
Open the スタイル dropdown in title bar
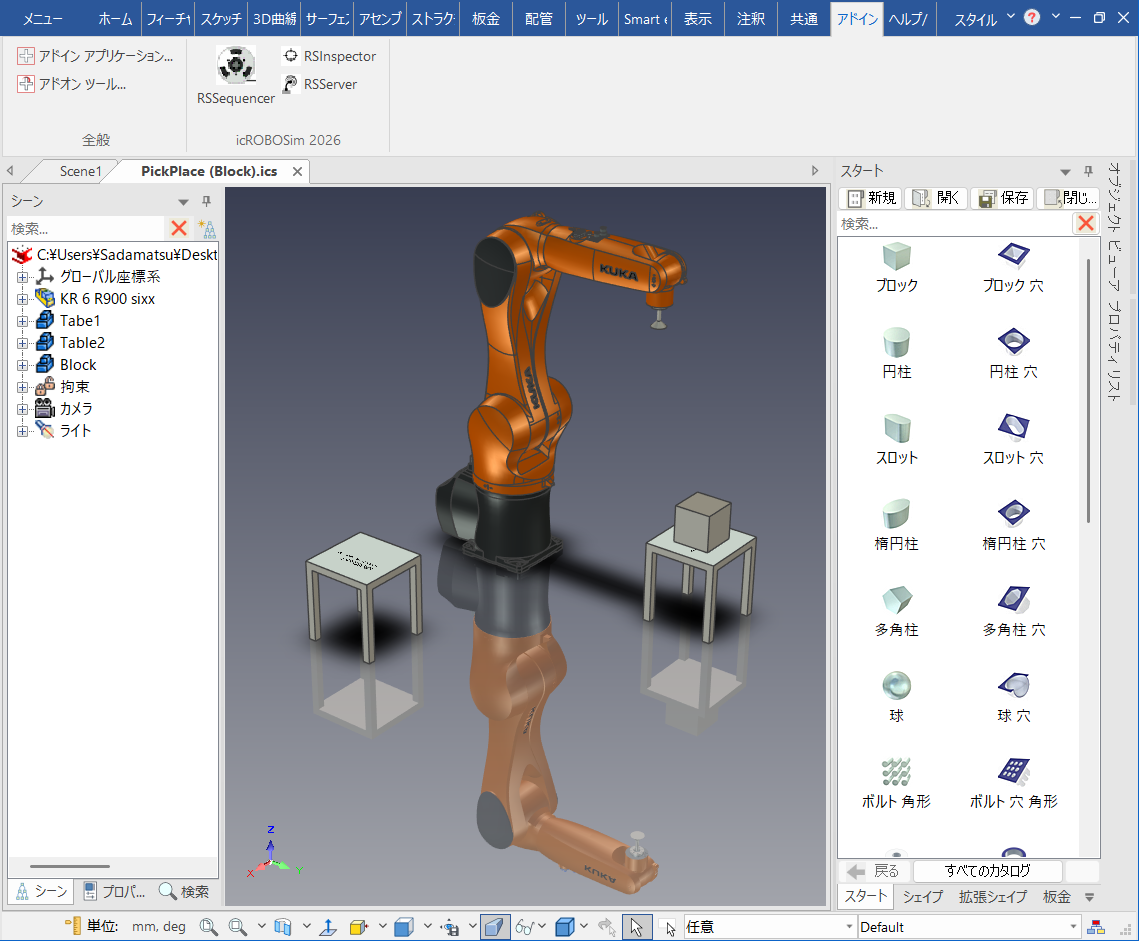(984, 19)
